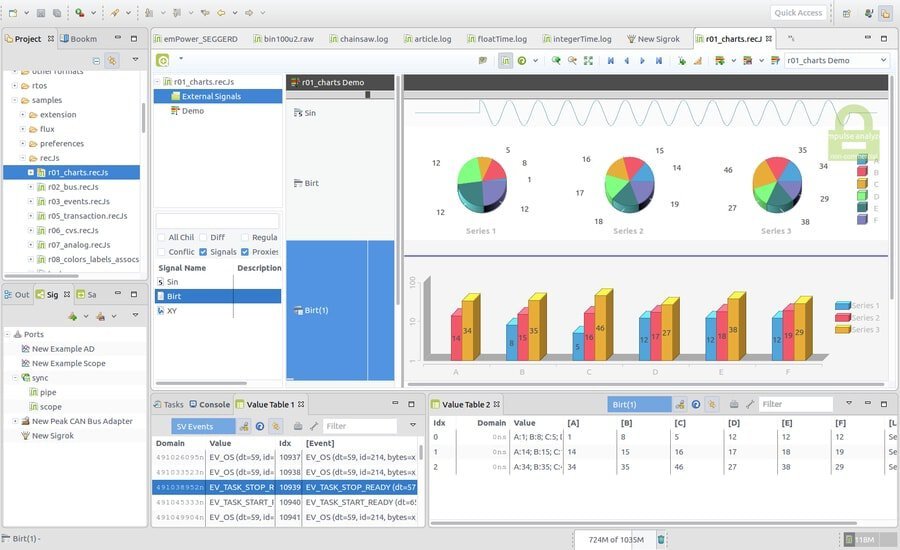900x550 pixels.
Task: Toggle the Proxies checkbox off
Action: (x=244, y=252)
